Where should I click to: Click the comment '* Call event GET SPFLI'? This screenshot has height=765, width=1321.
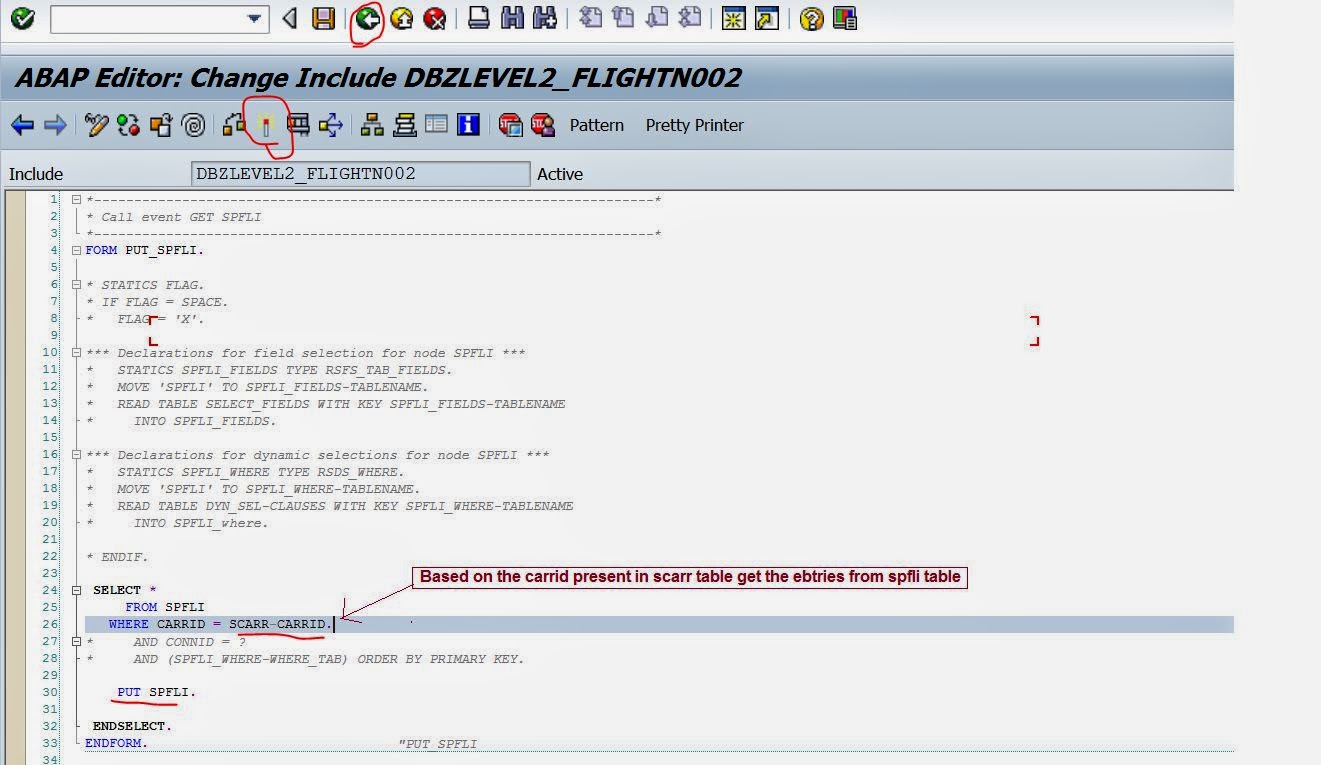pyautogui.click(x=176, y=217)
